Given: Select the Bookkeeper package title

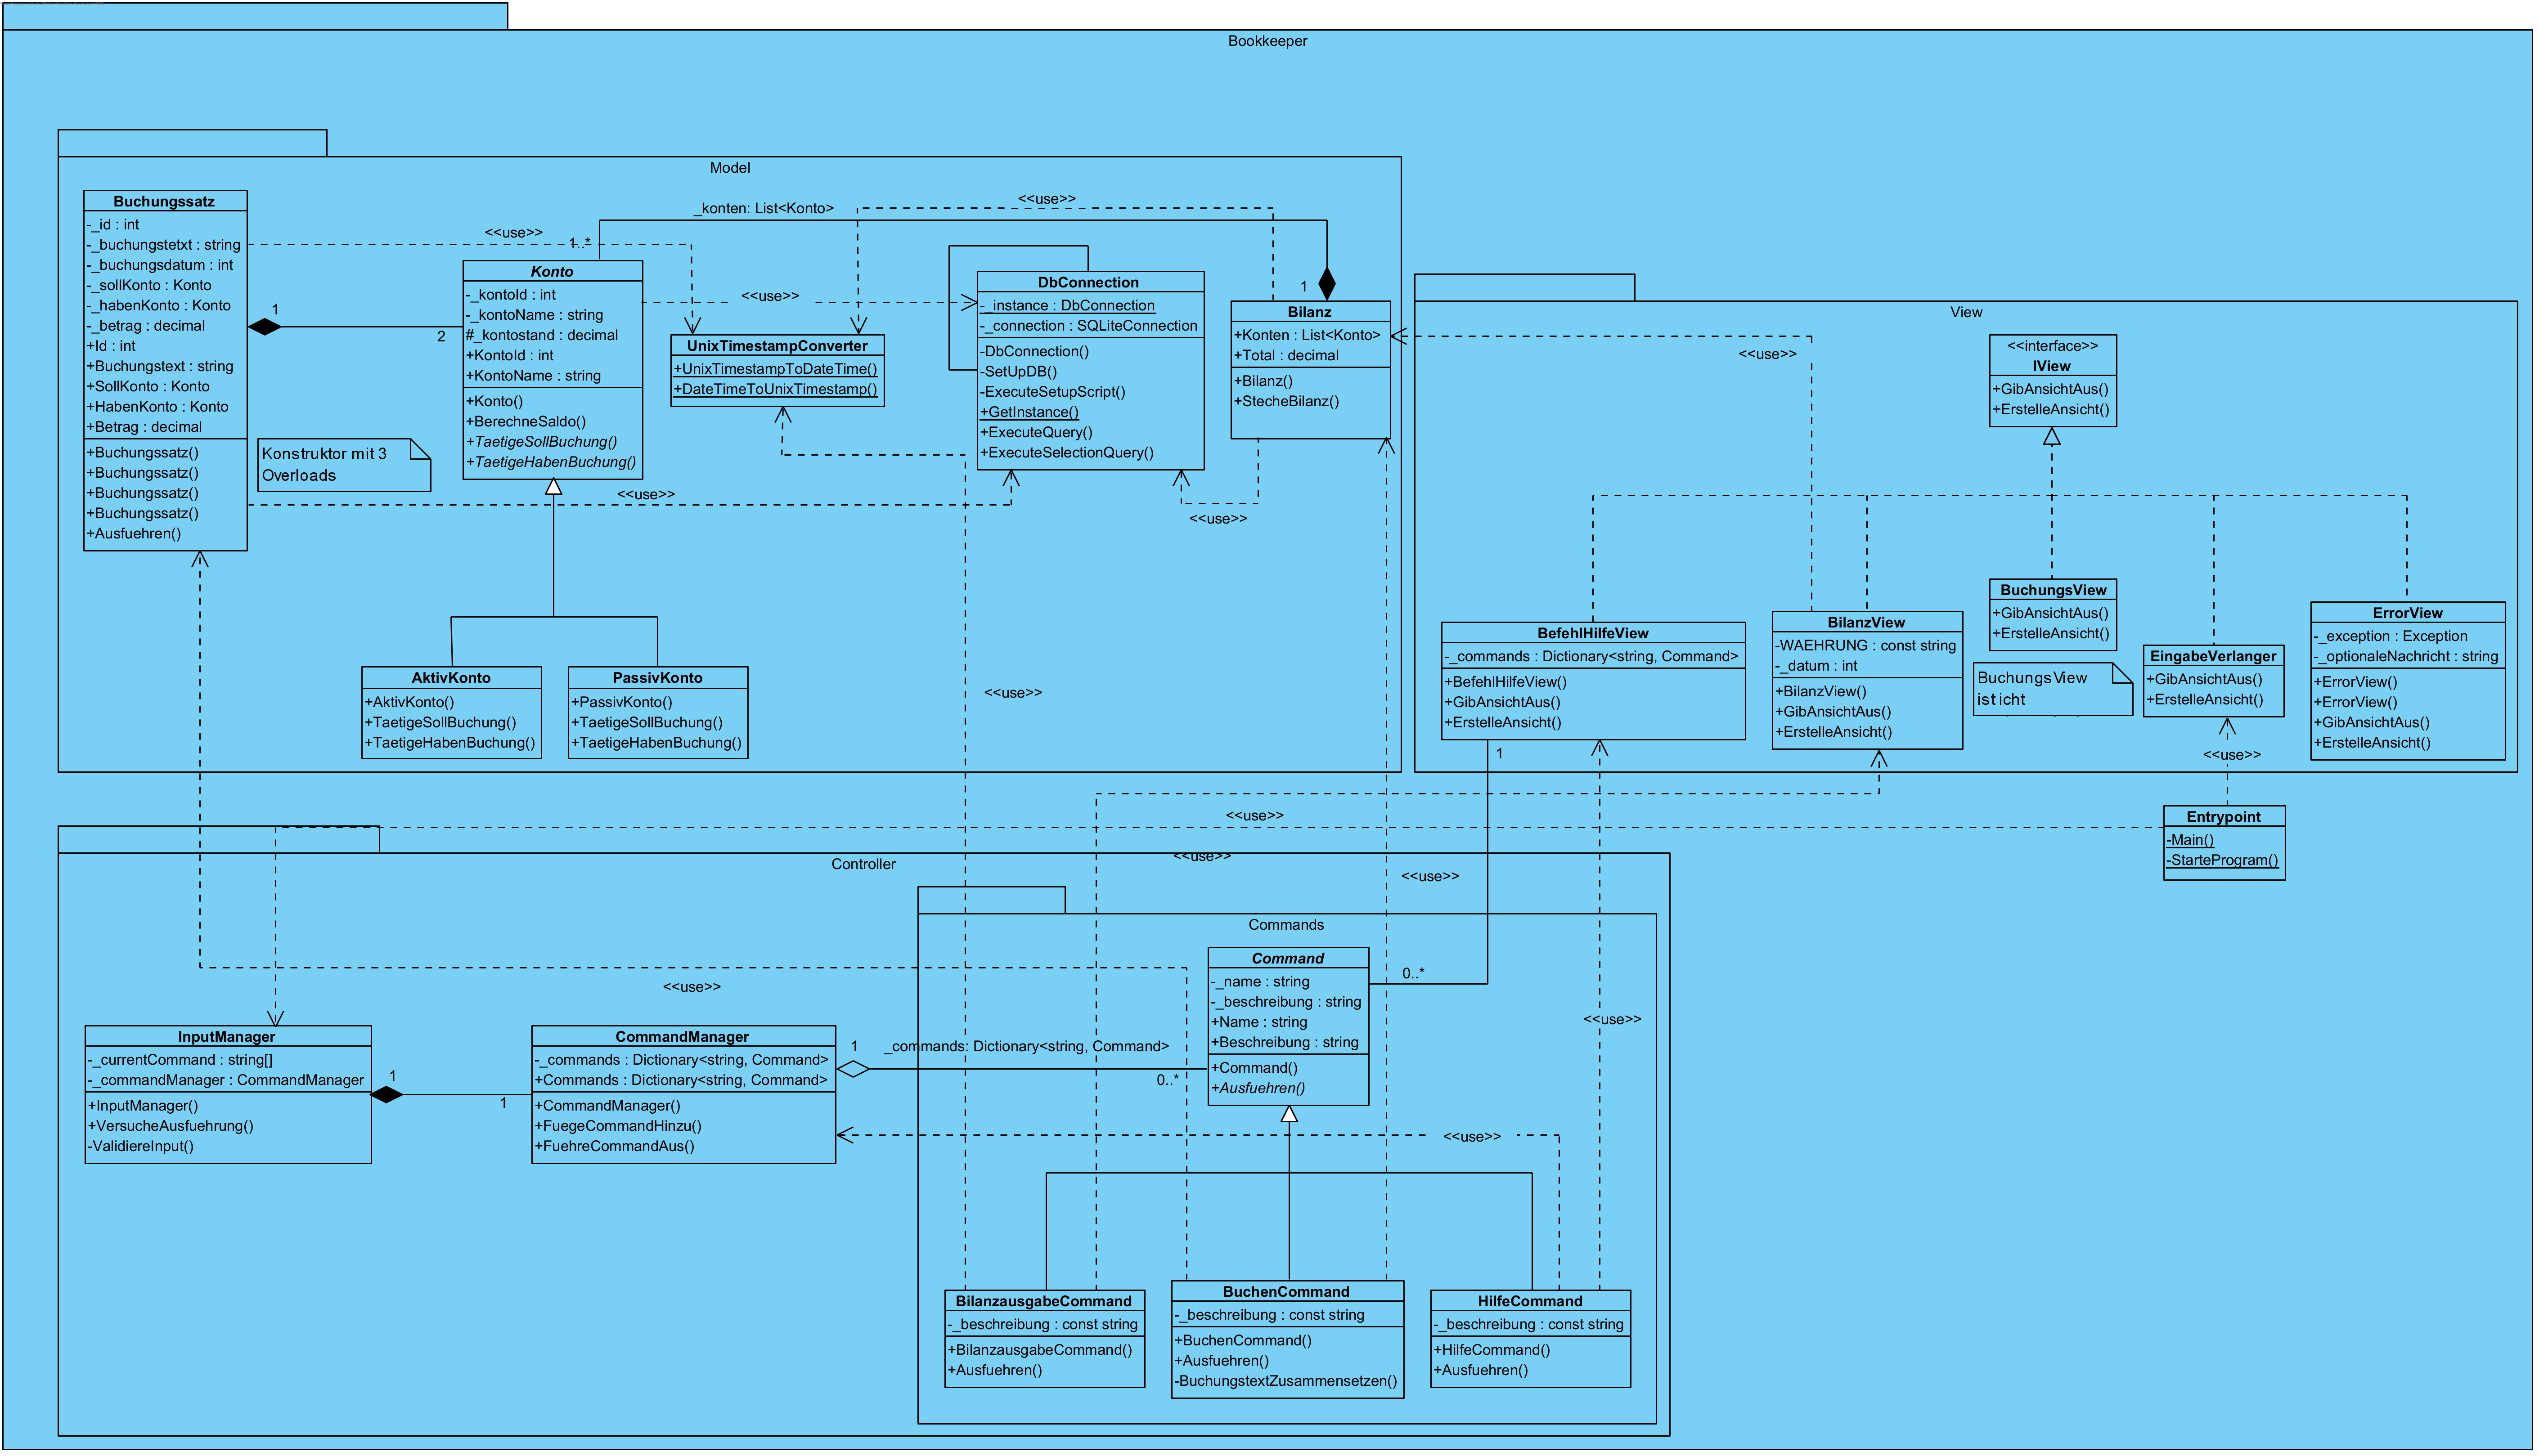Looking at the screenshot, I should (x=1268, y=42).
